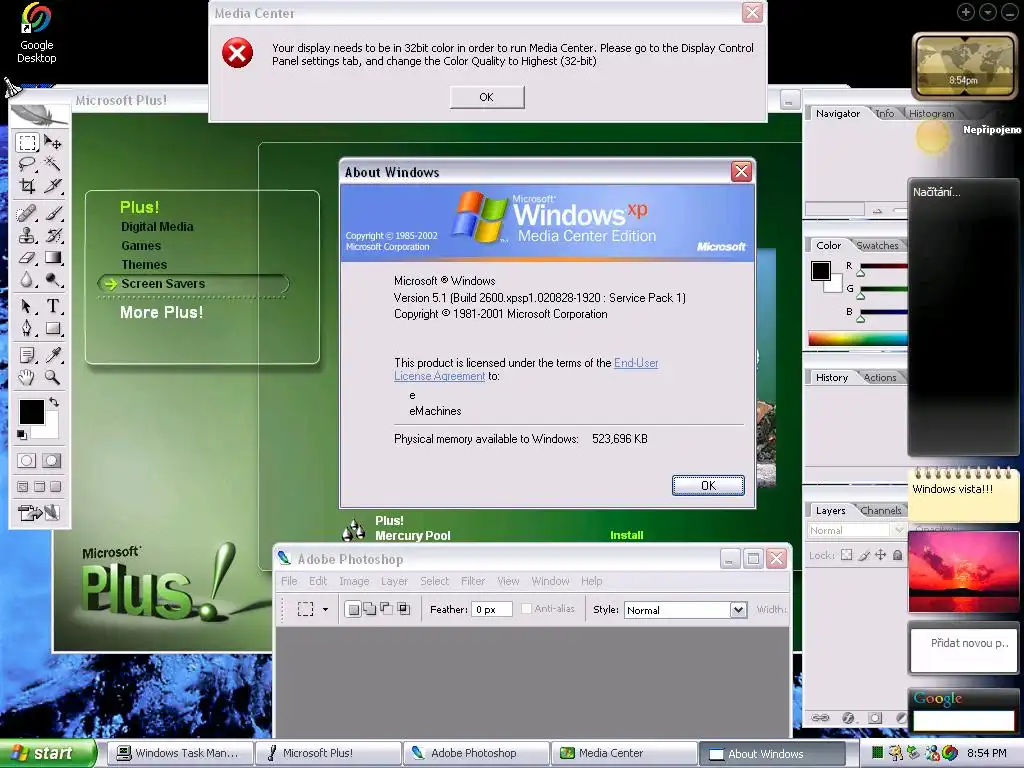This screenshot has width=1024, height=768.
Task: Open Themes in Microsoft Plus! menu
Action: tap(144, 264)
